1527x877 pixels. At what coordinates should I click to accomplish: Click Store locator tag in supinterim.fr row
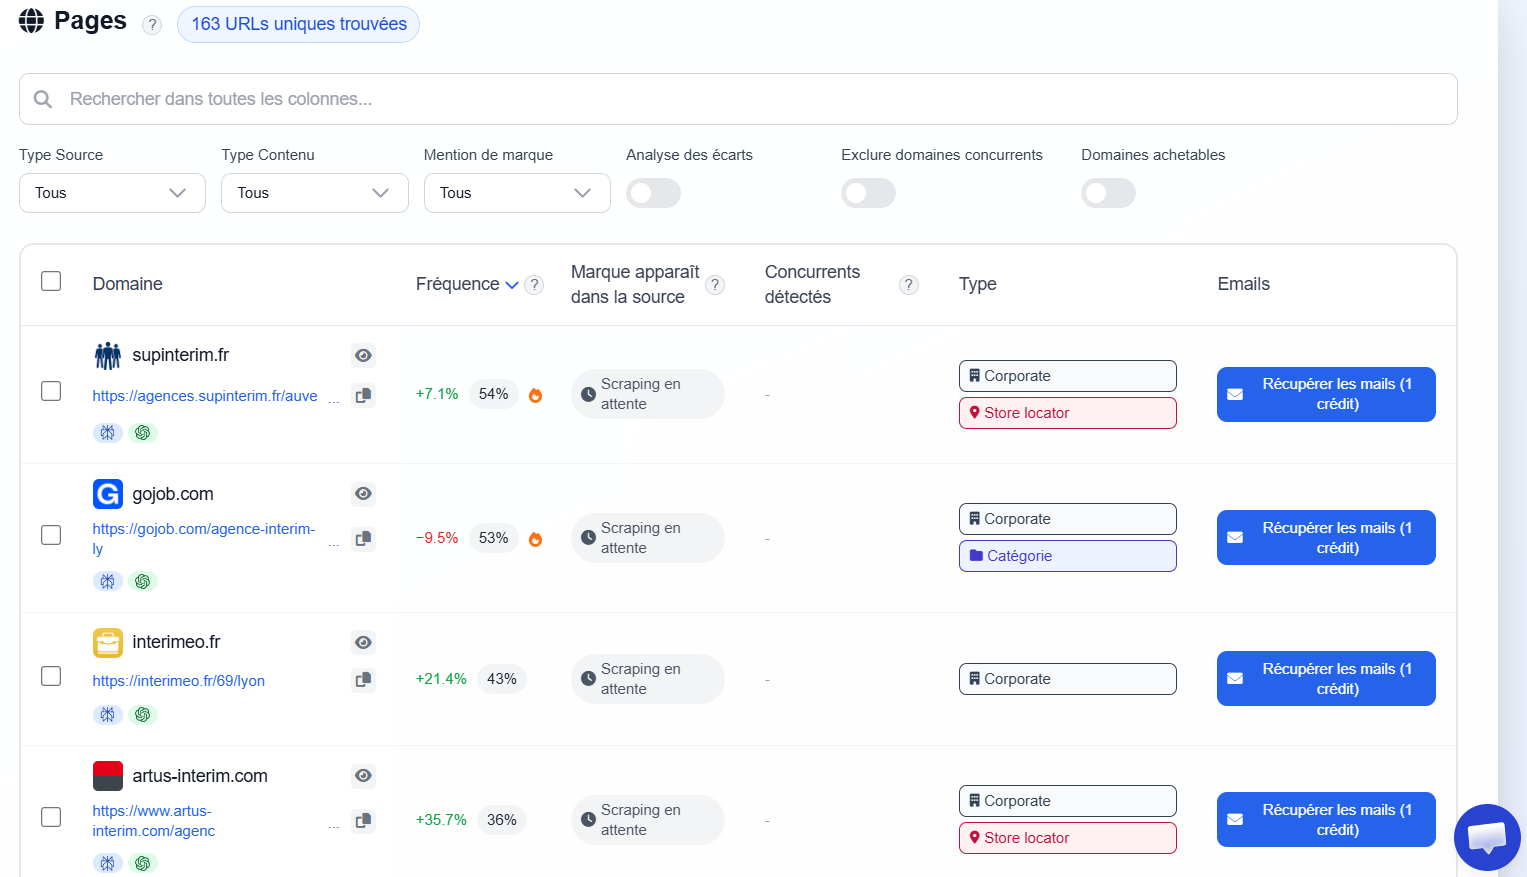pos(1068,413)
